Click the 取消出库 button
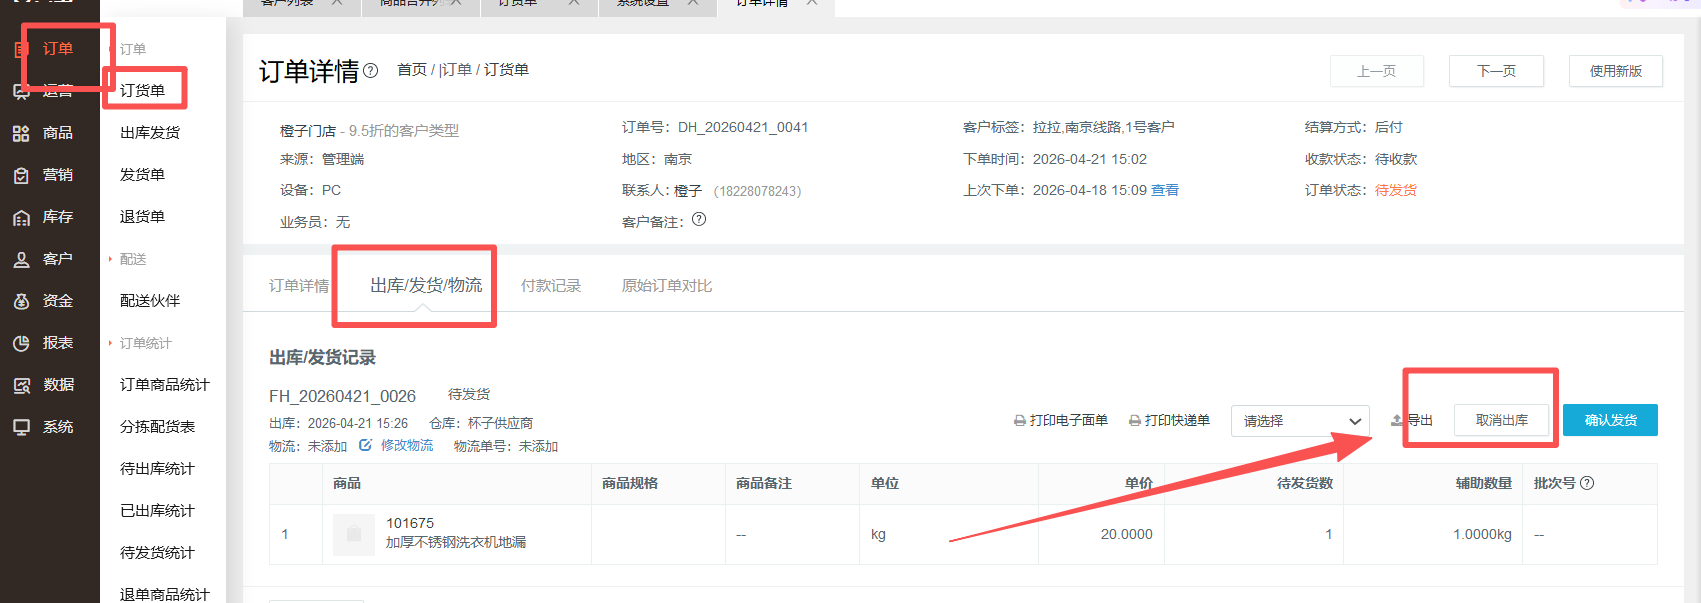 point(1501,420)
